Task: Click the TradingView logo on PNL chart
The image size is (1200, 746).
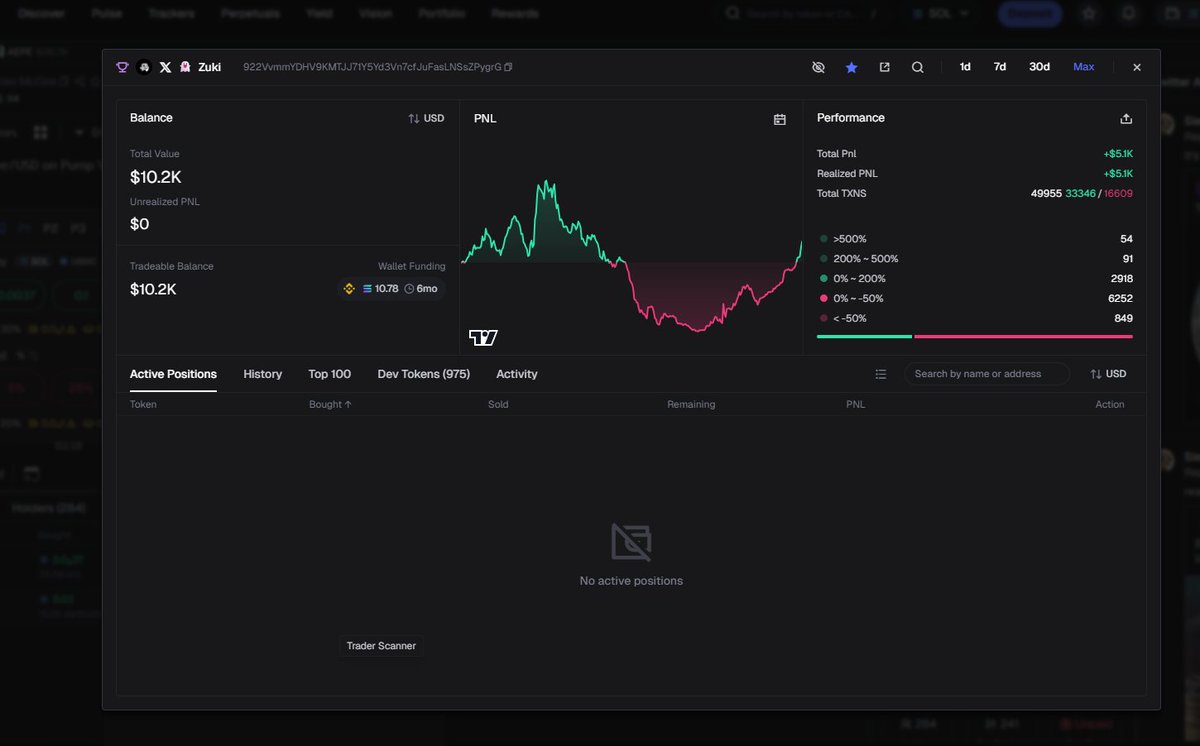Action: click(x=483, y=338)
